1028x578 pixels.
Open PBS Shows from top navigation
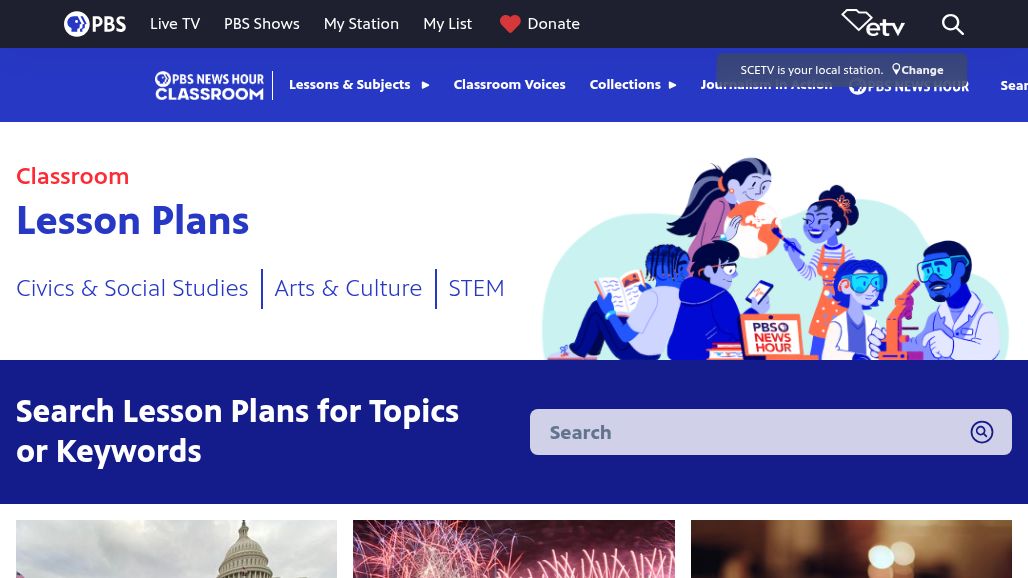(262, 24)
